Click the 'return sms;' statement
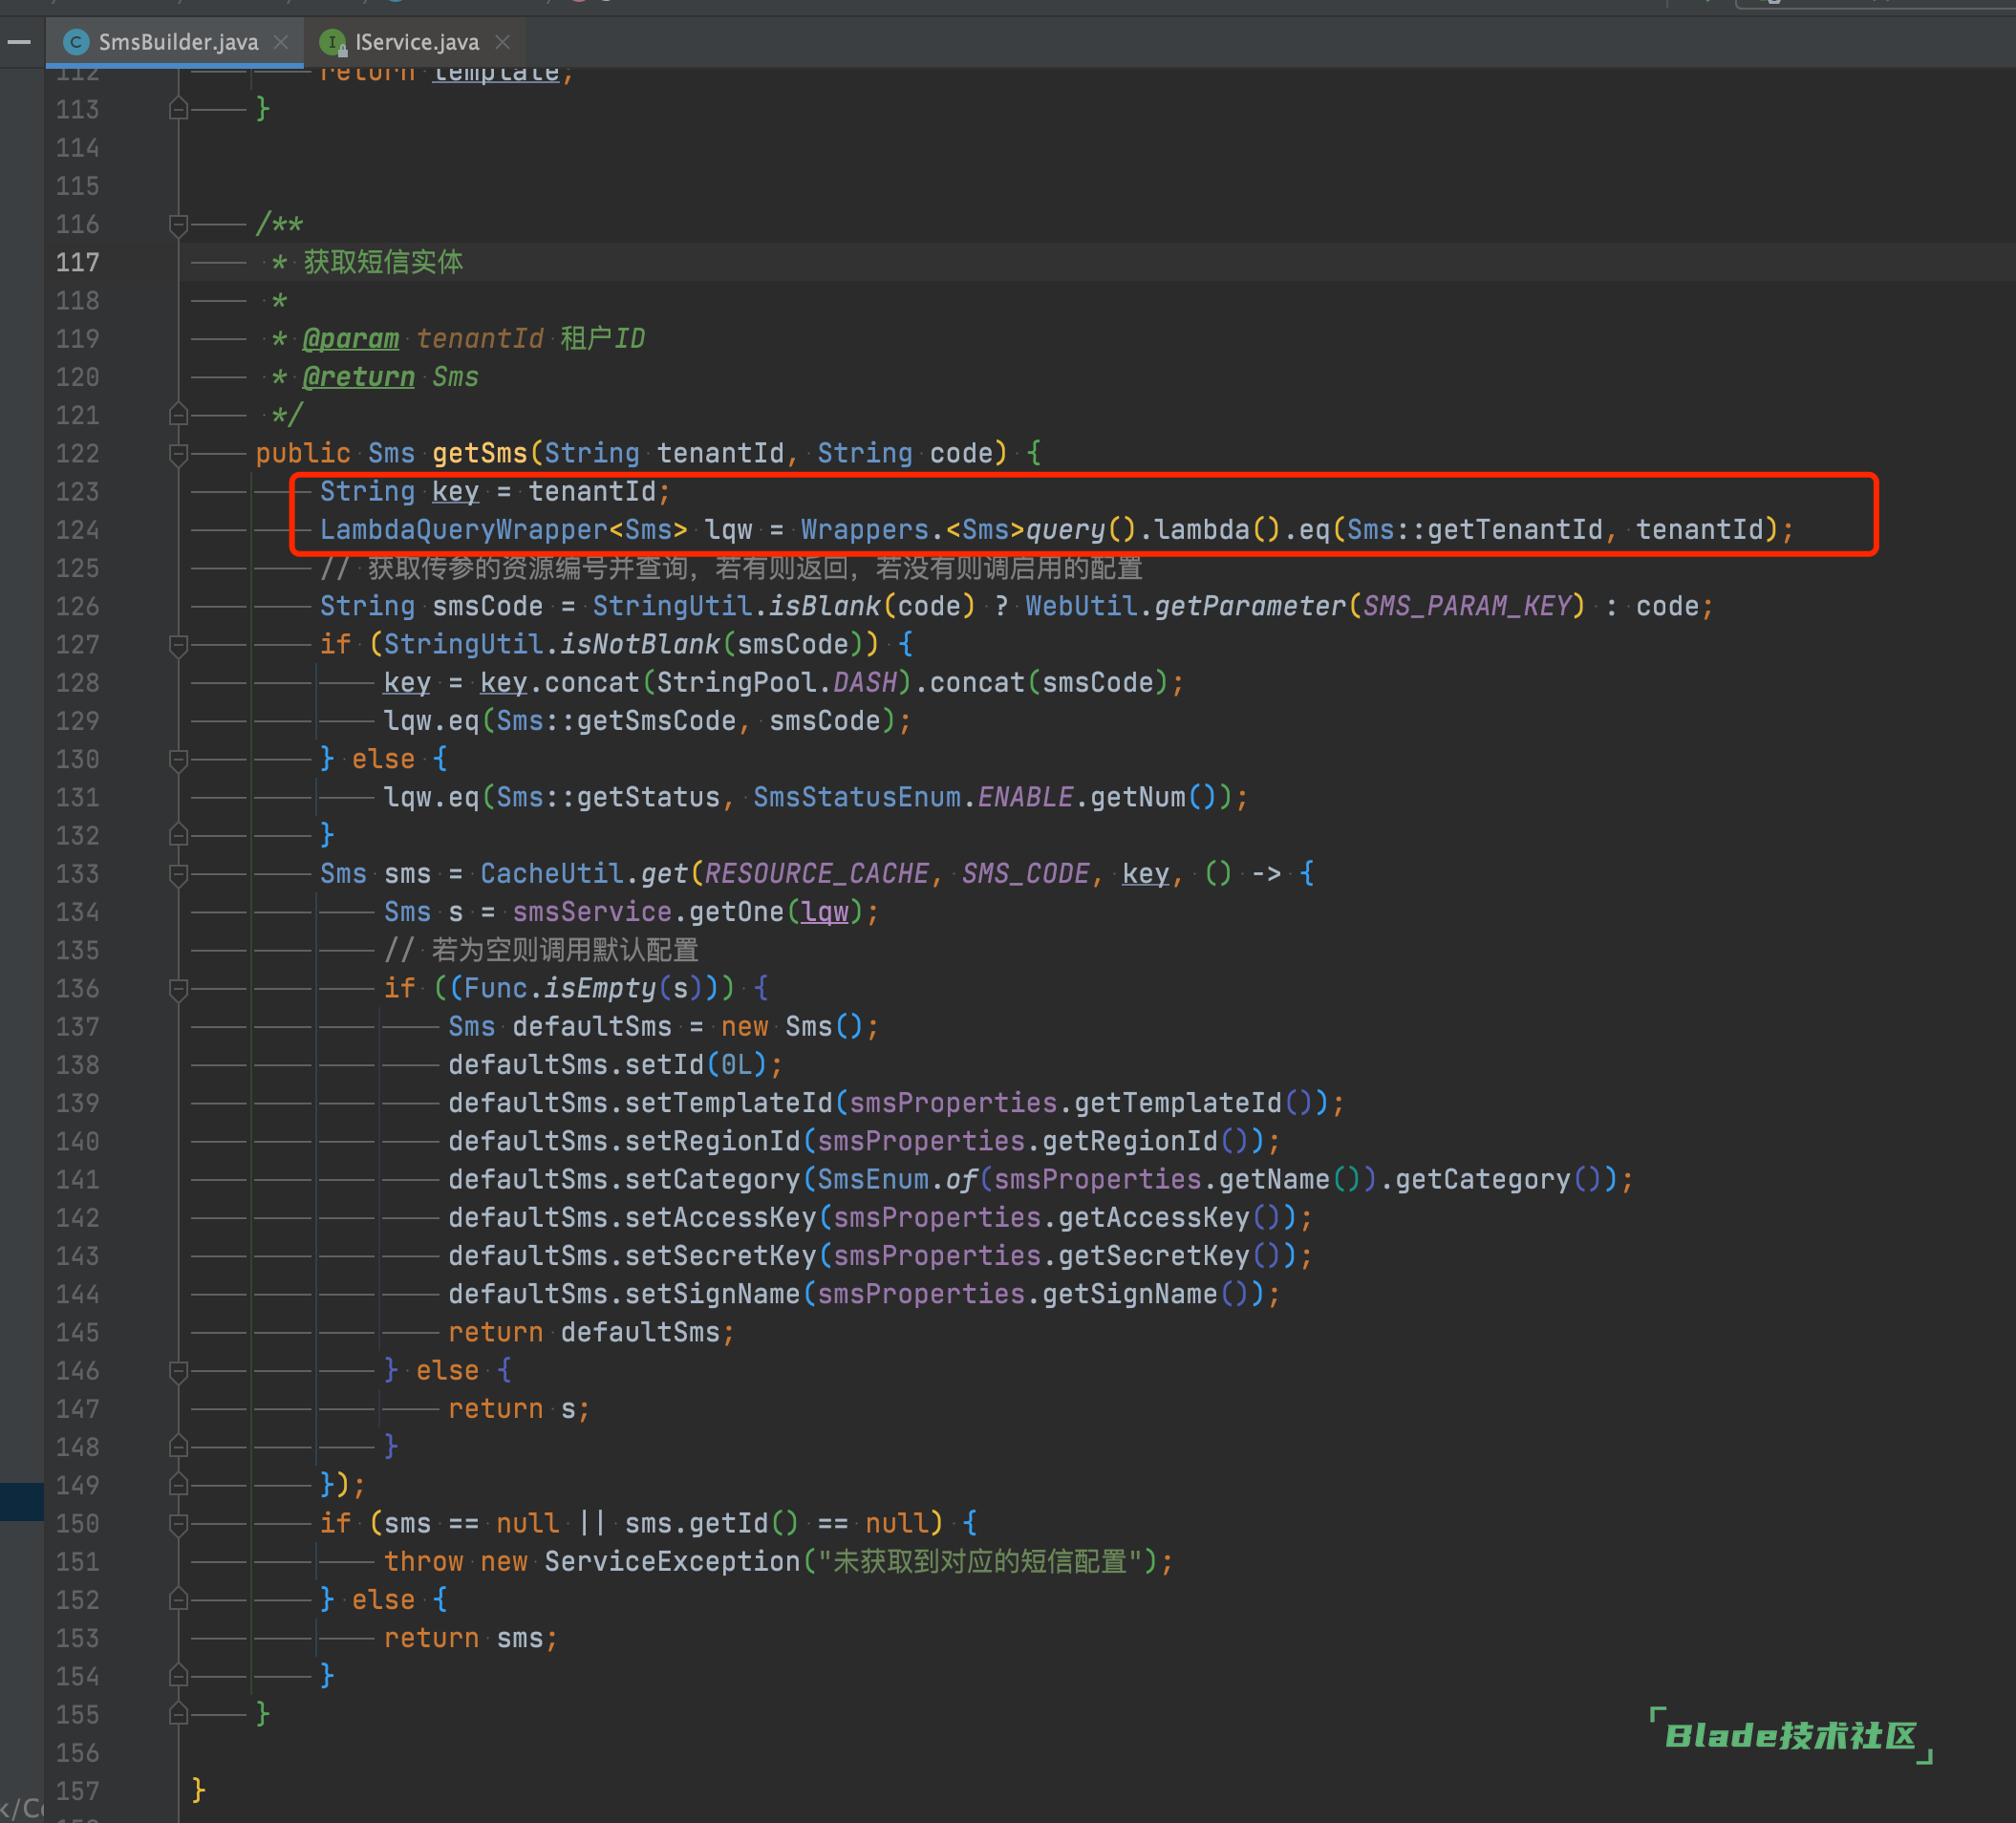This screenshot has width=2016, height=1823. tap(471, 1639)
